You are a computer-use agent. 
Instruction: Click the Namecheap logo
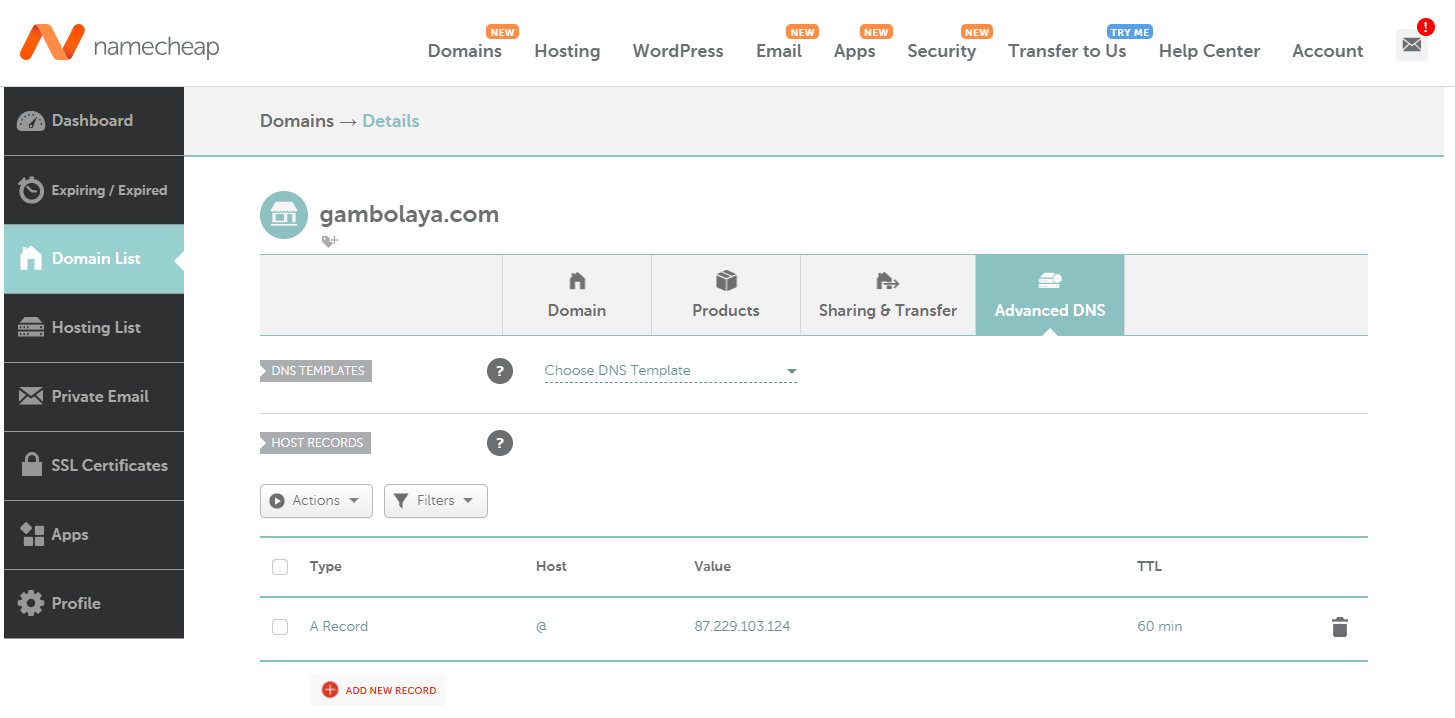click(119, 44)
